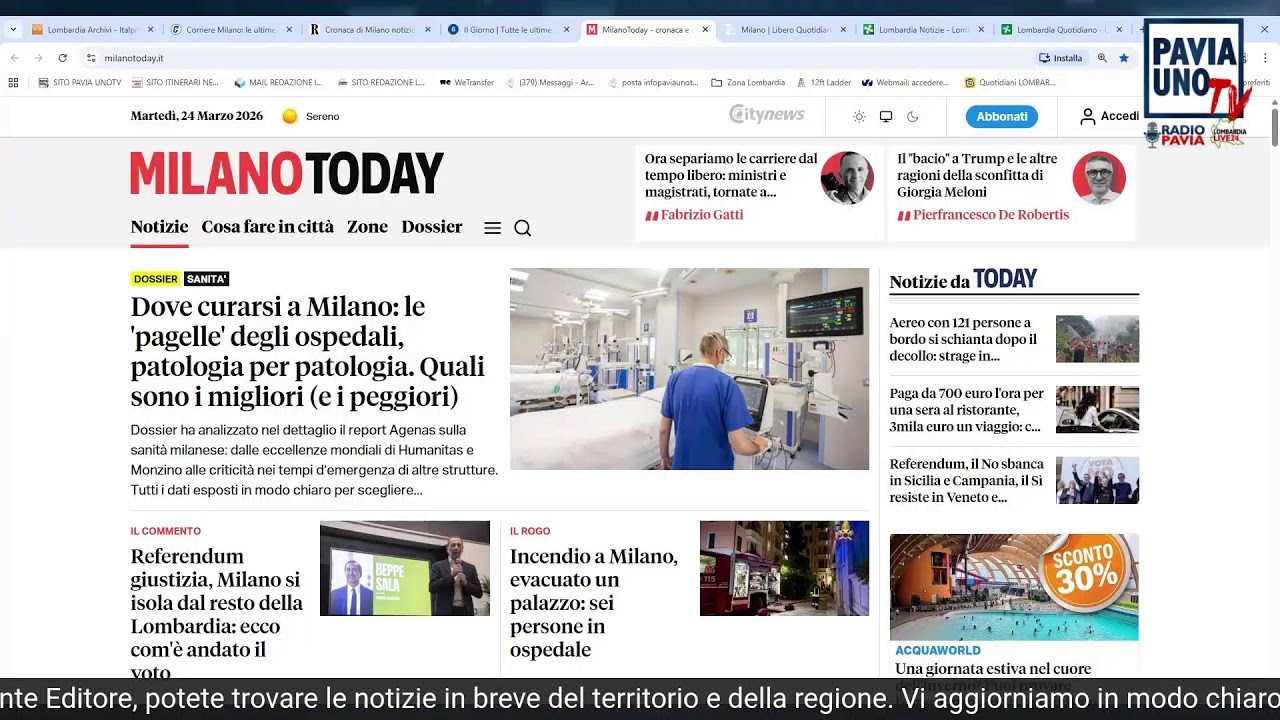This screenshot has width=1280, height=720.
Task: Reload the current page
Action: coord(62,58)
